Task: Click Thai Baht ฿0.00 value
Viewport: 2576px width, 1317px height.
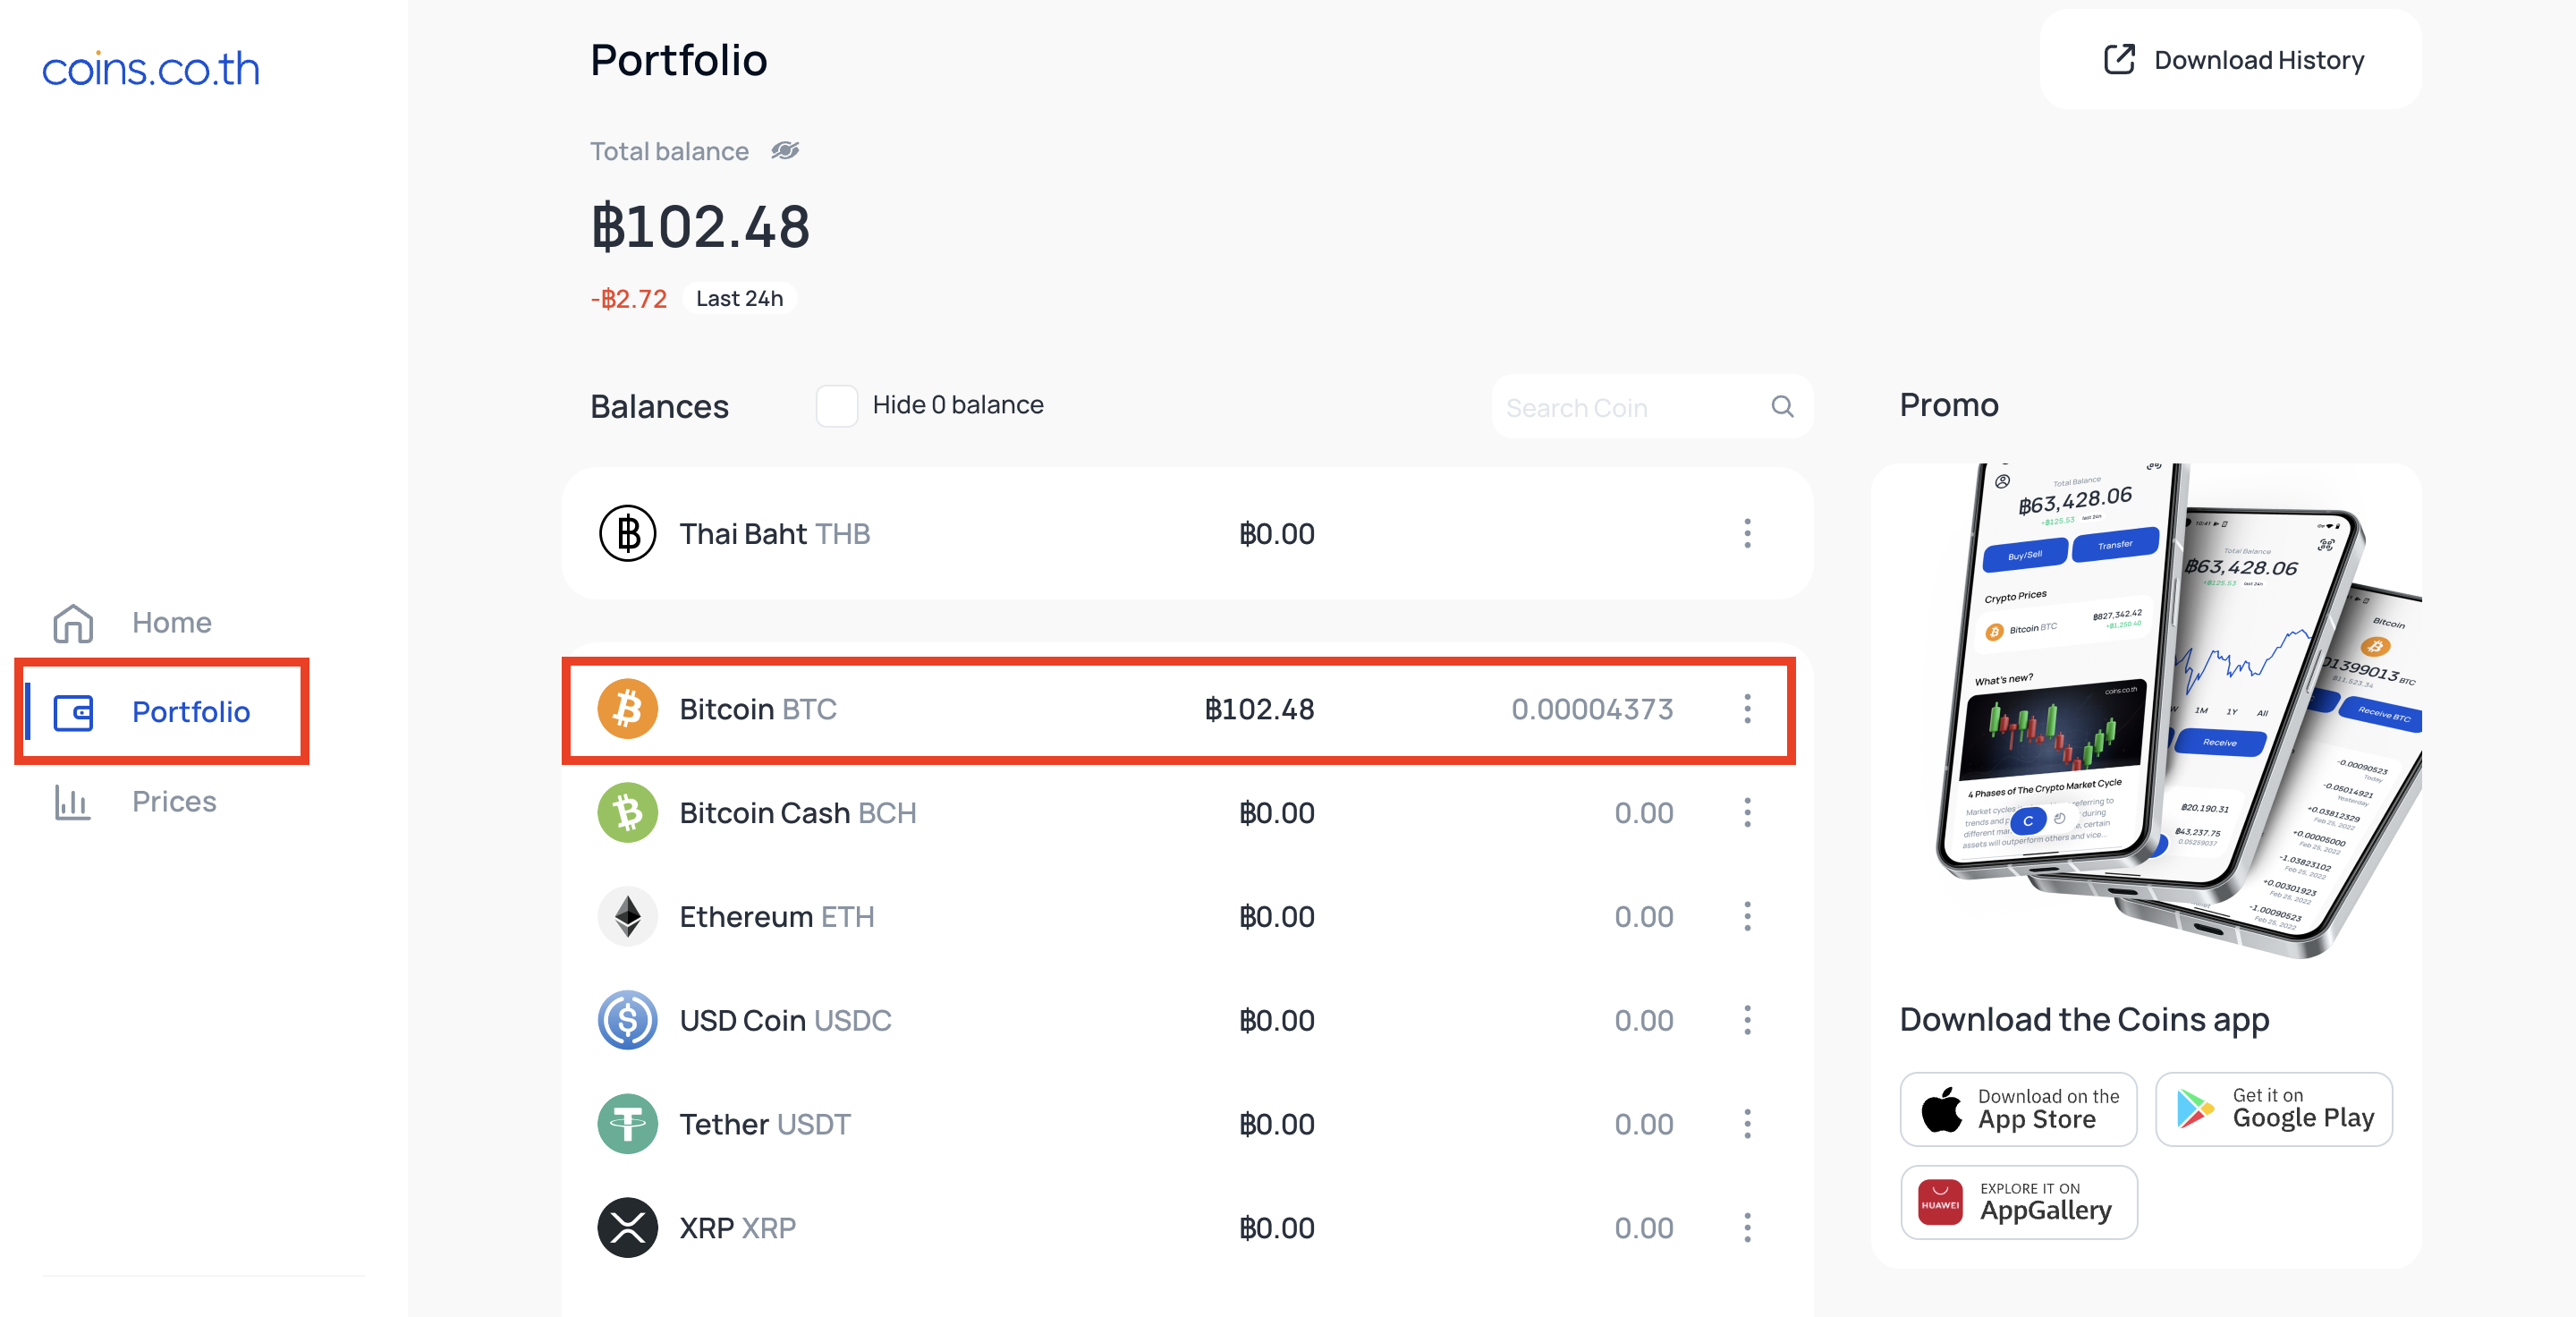Action: (x=1277, y=534)
